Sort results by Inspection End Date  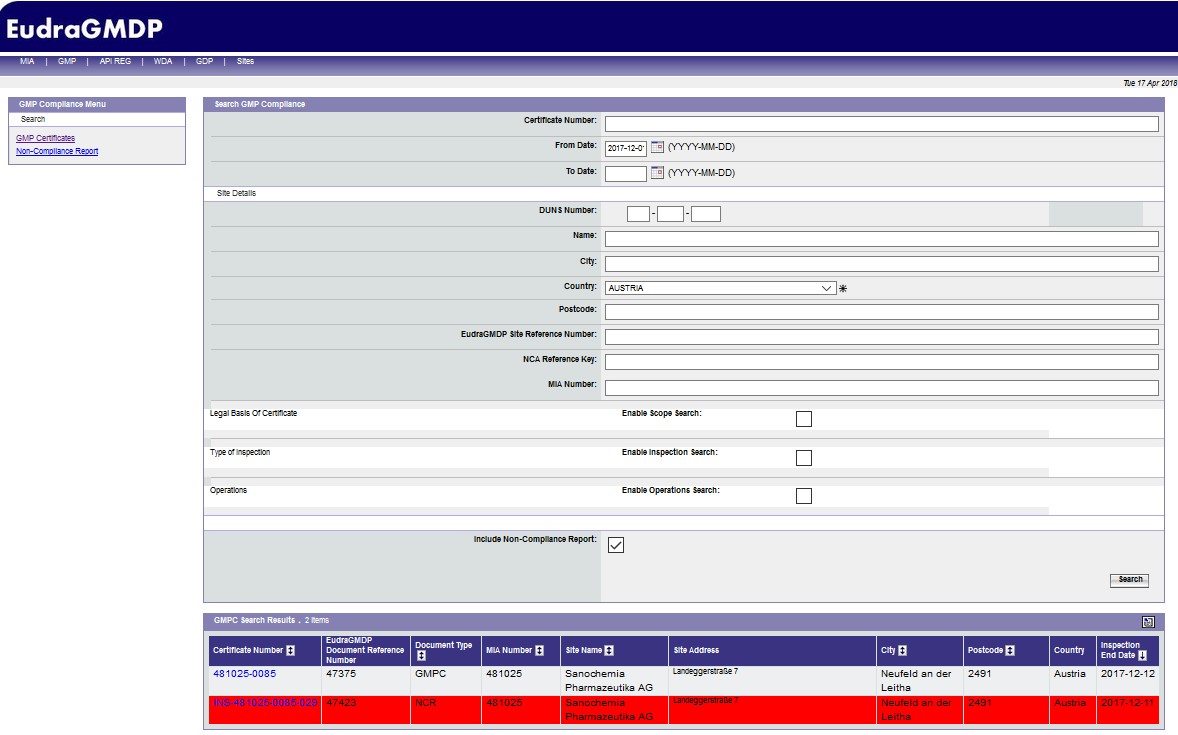tap(1142, 656)
